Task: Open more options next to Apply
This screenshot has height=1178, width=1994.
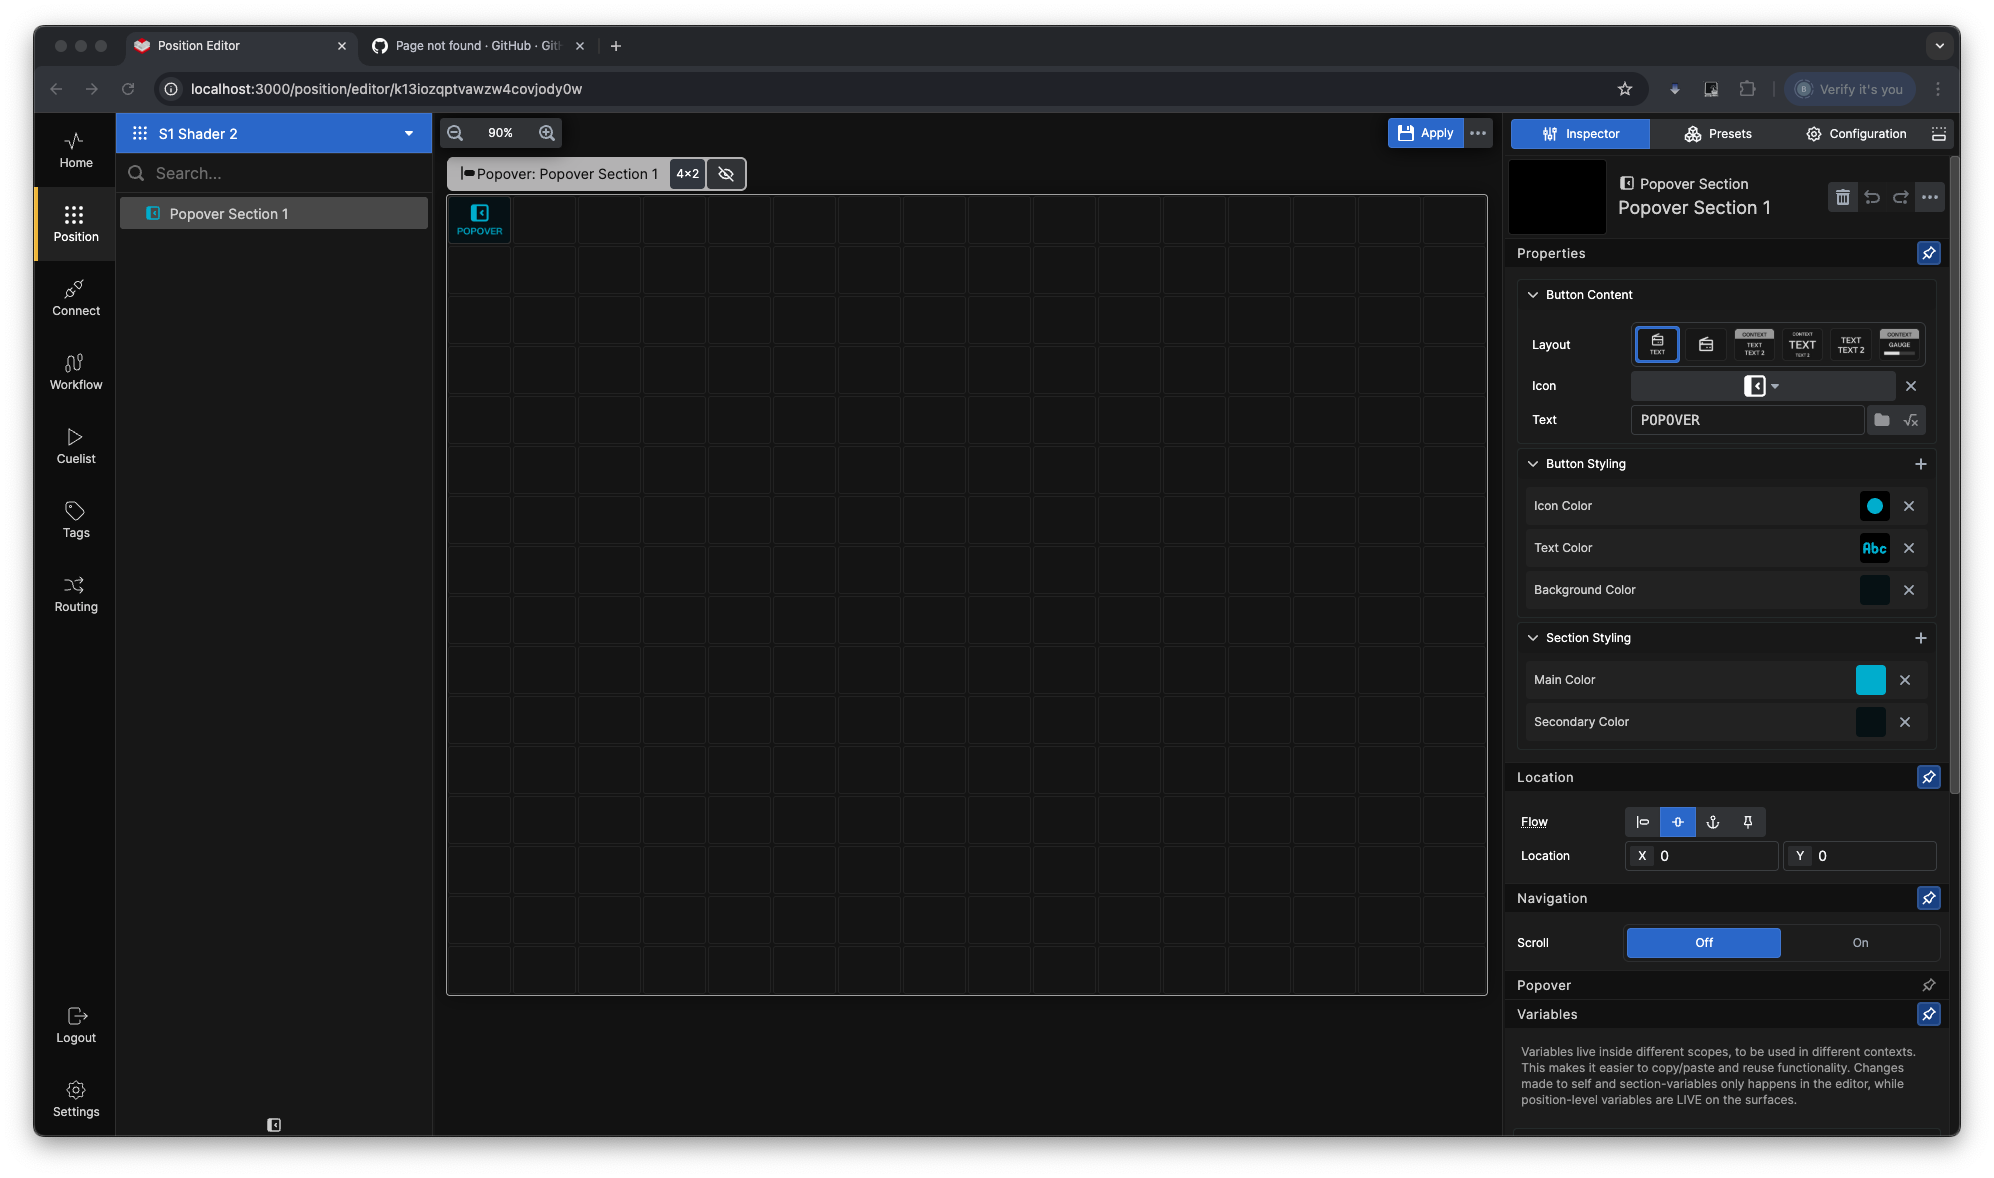Action: coord(1478,133)
